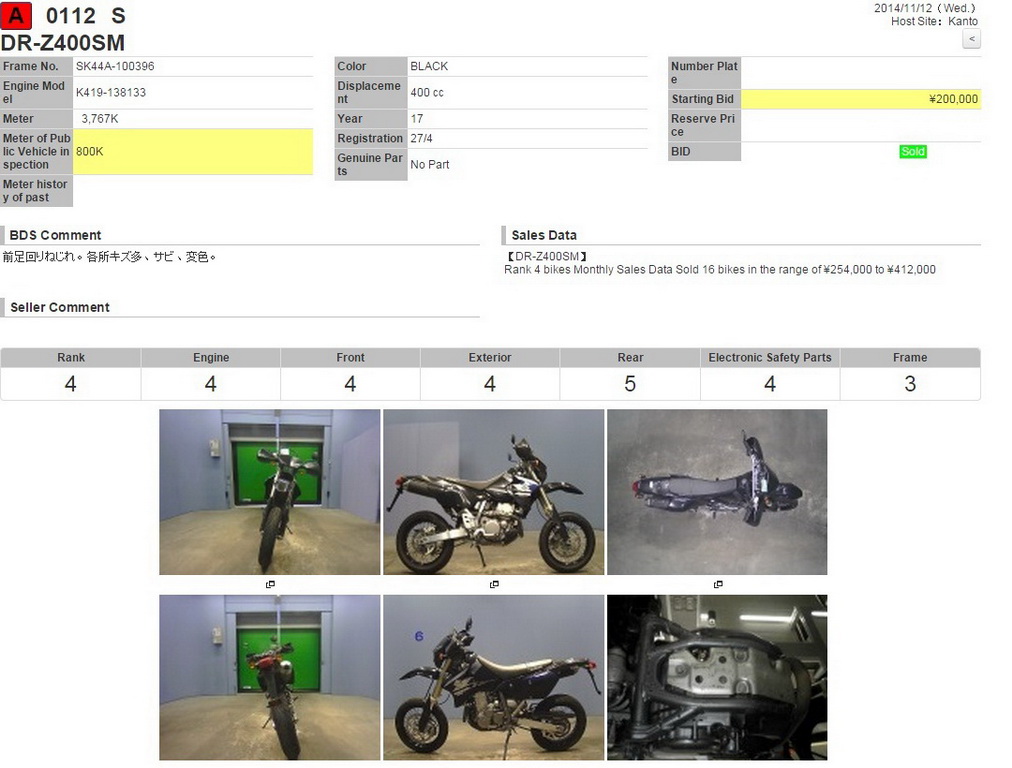Click the BDS Comment section heading
Image resolution: width=1012 pixels, height=768 pixels.
56,236
